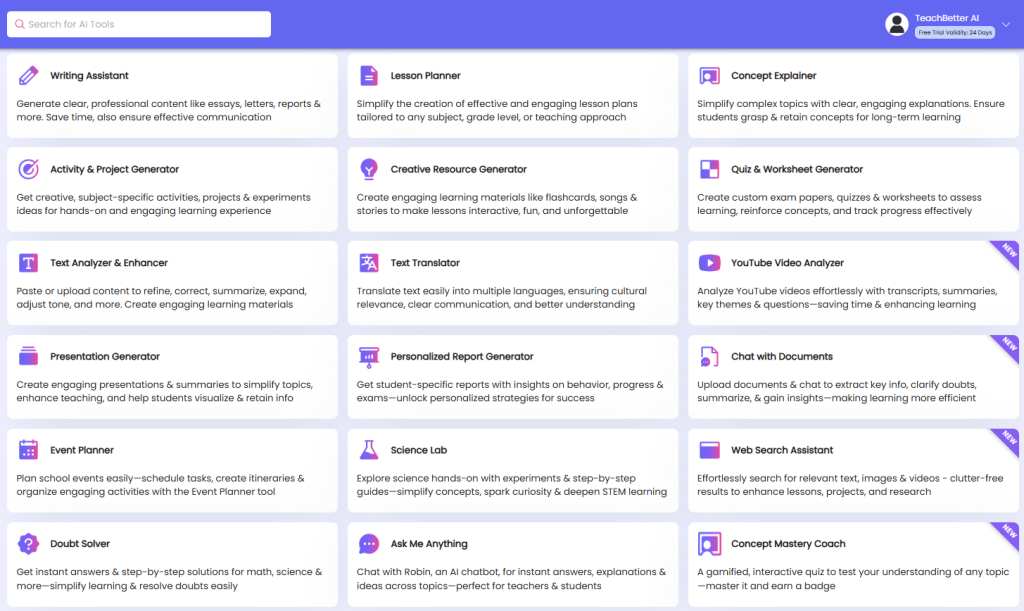1024x611 pixels.
Task: Click the user profile avatar
Action: tap(897, 24)
